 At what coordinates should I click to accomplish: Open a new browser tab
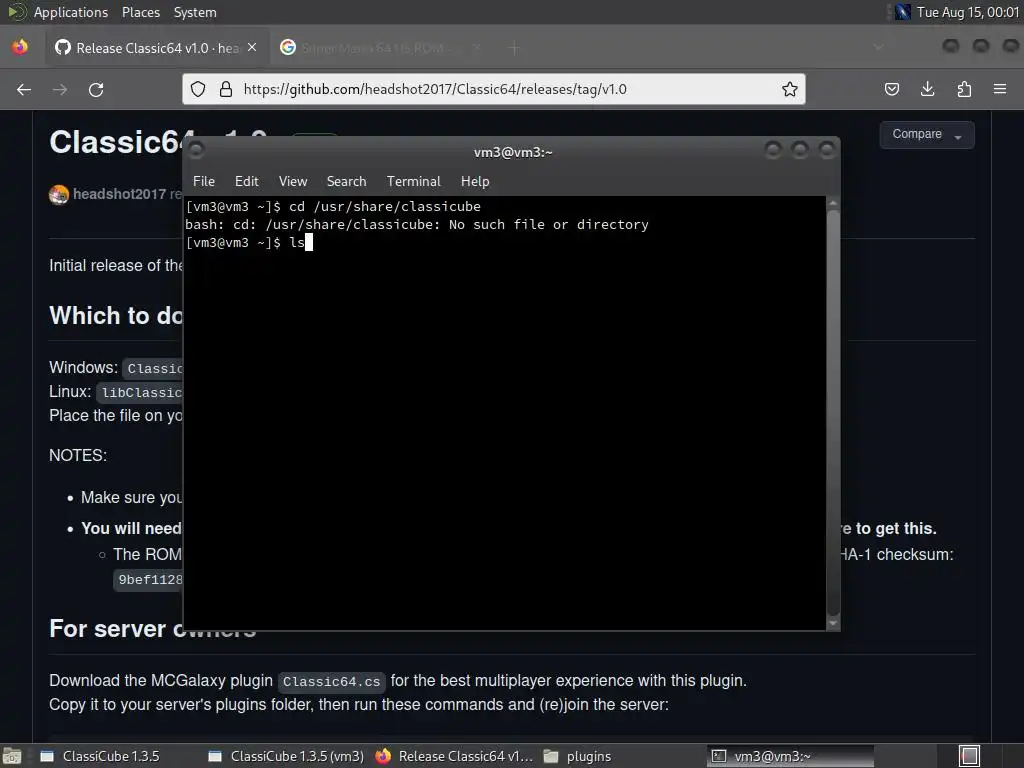click(515, 48)
